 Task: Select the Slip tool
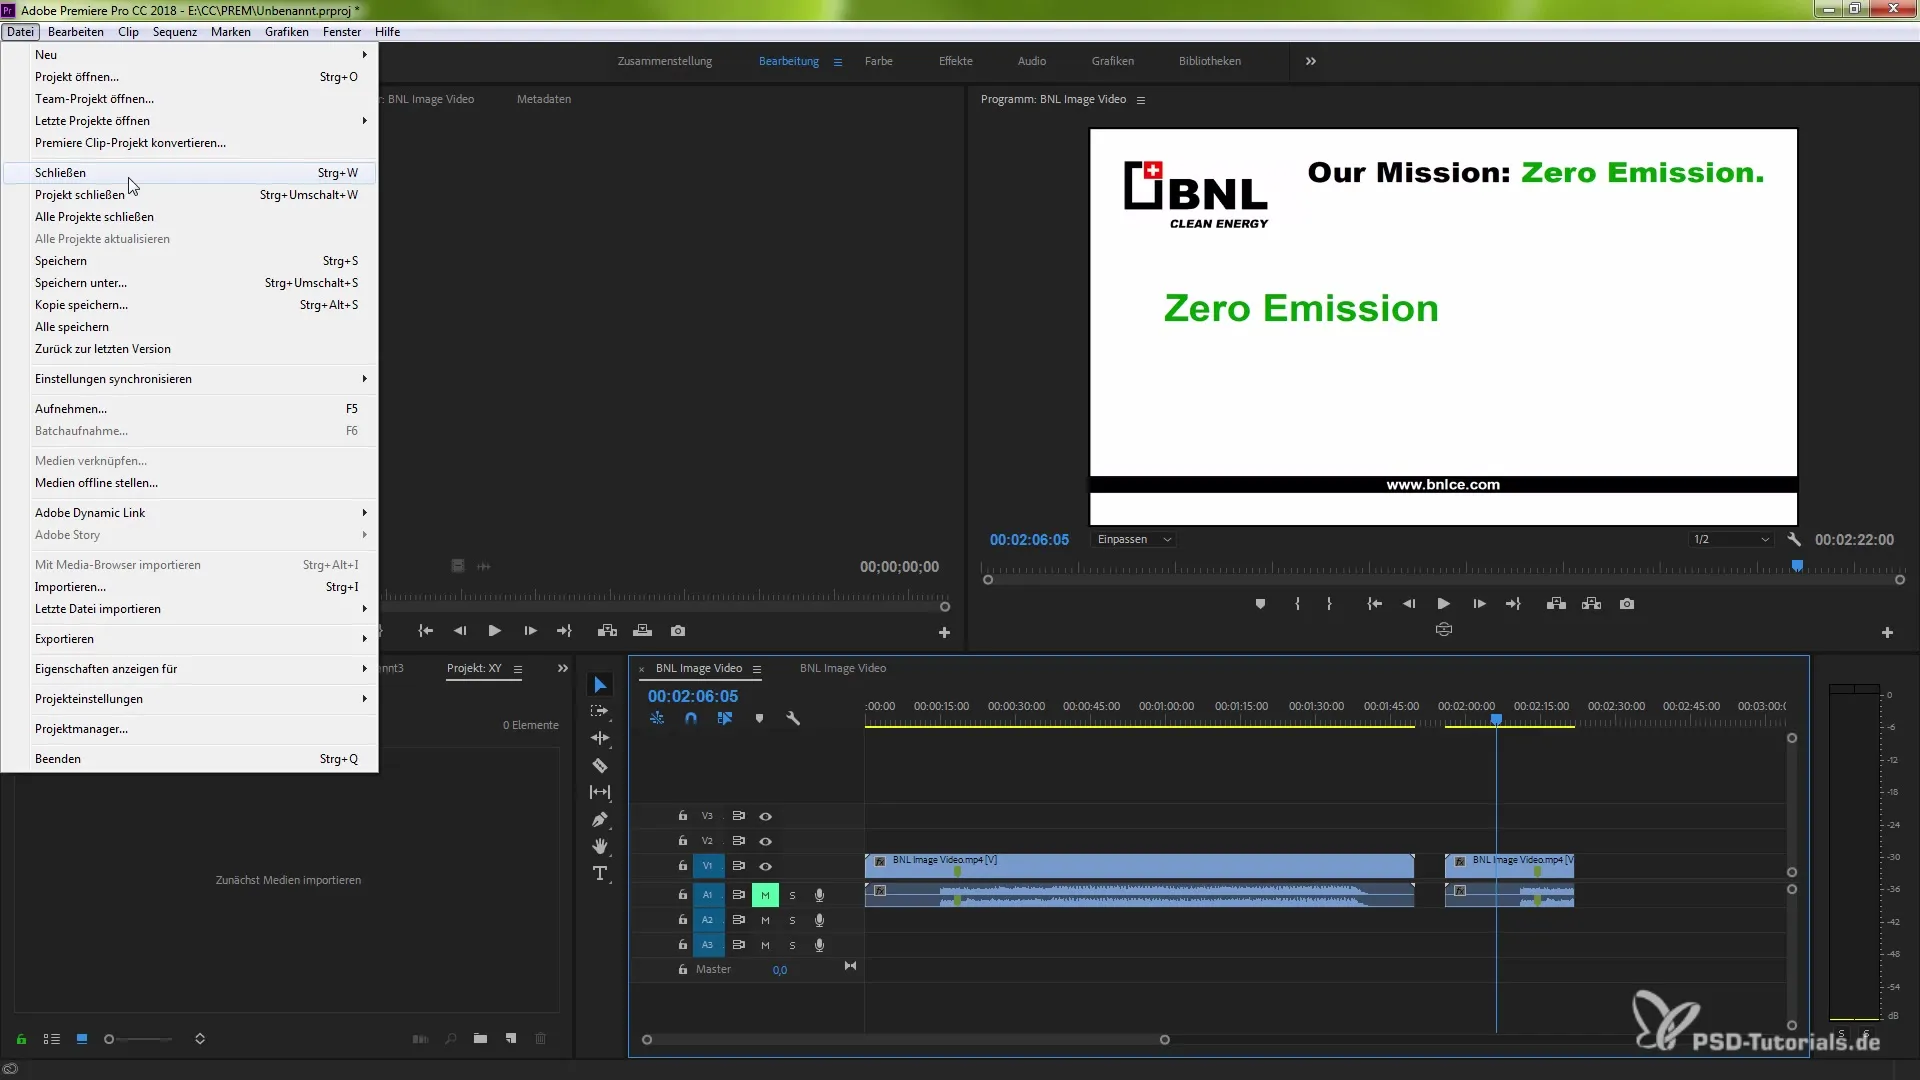point(600,792)
